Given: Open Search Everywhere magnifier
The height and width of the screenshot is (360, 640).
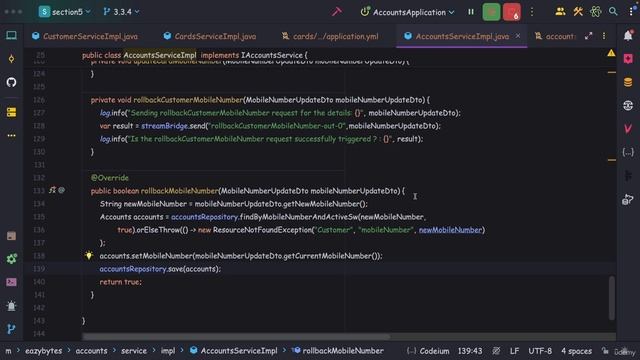Looking at the screenshot, I should [x=613, y=12].
